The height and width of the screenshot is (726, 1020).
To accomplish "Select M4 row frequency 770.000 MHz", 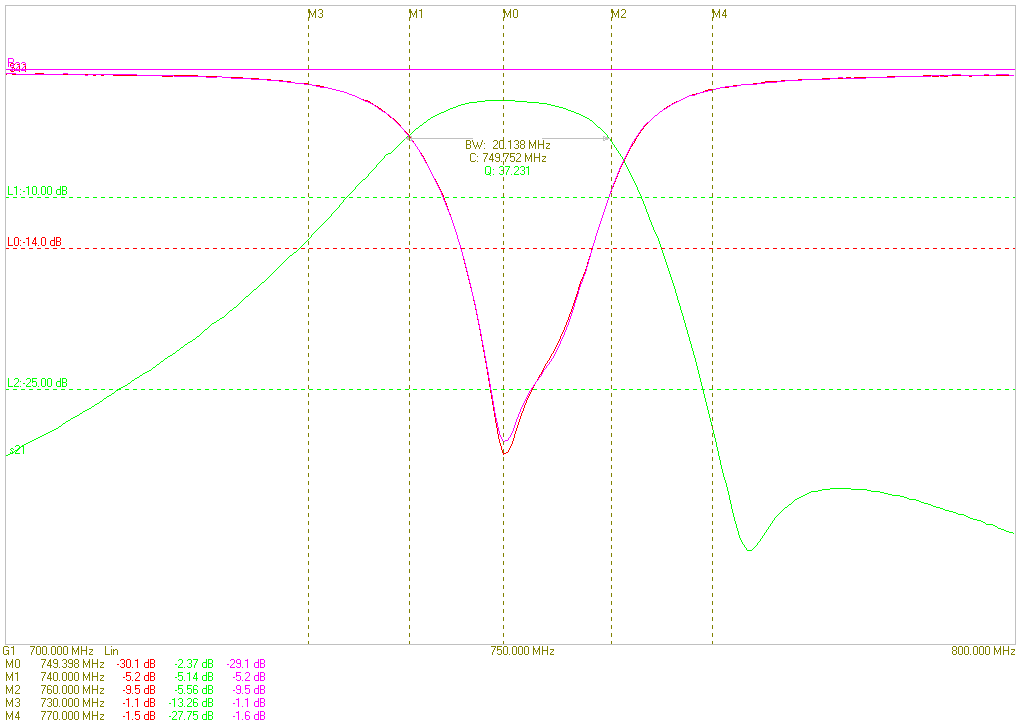I will pyautogui.click(x=72, y=716).
